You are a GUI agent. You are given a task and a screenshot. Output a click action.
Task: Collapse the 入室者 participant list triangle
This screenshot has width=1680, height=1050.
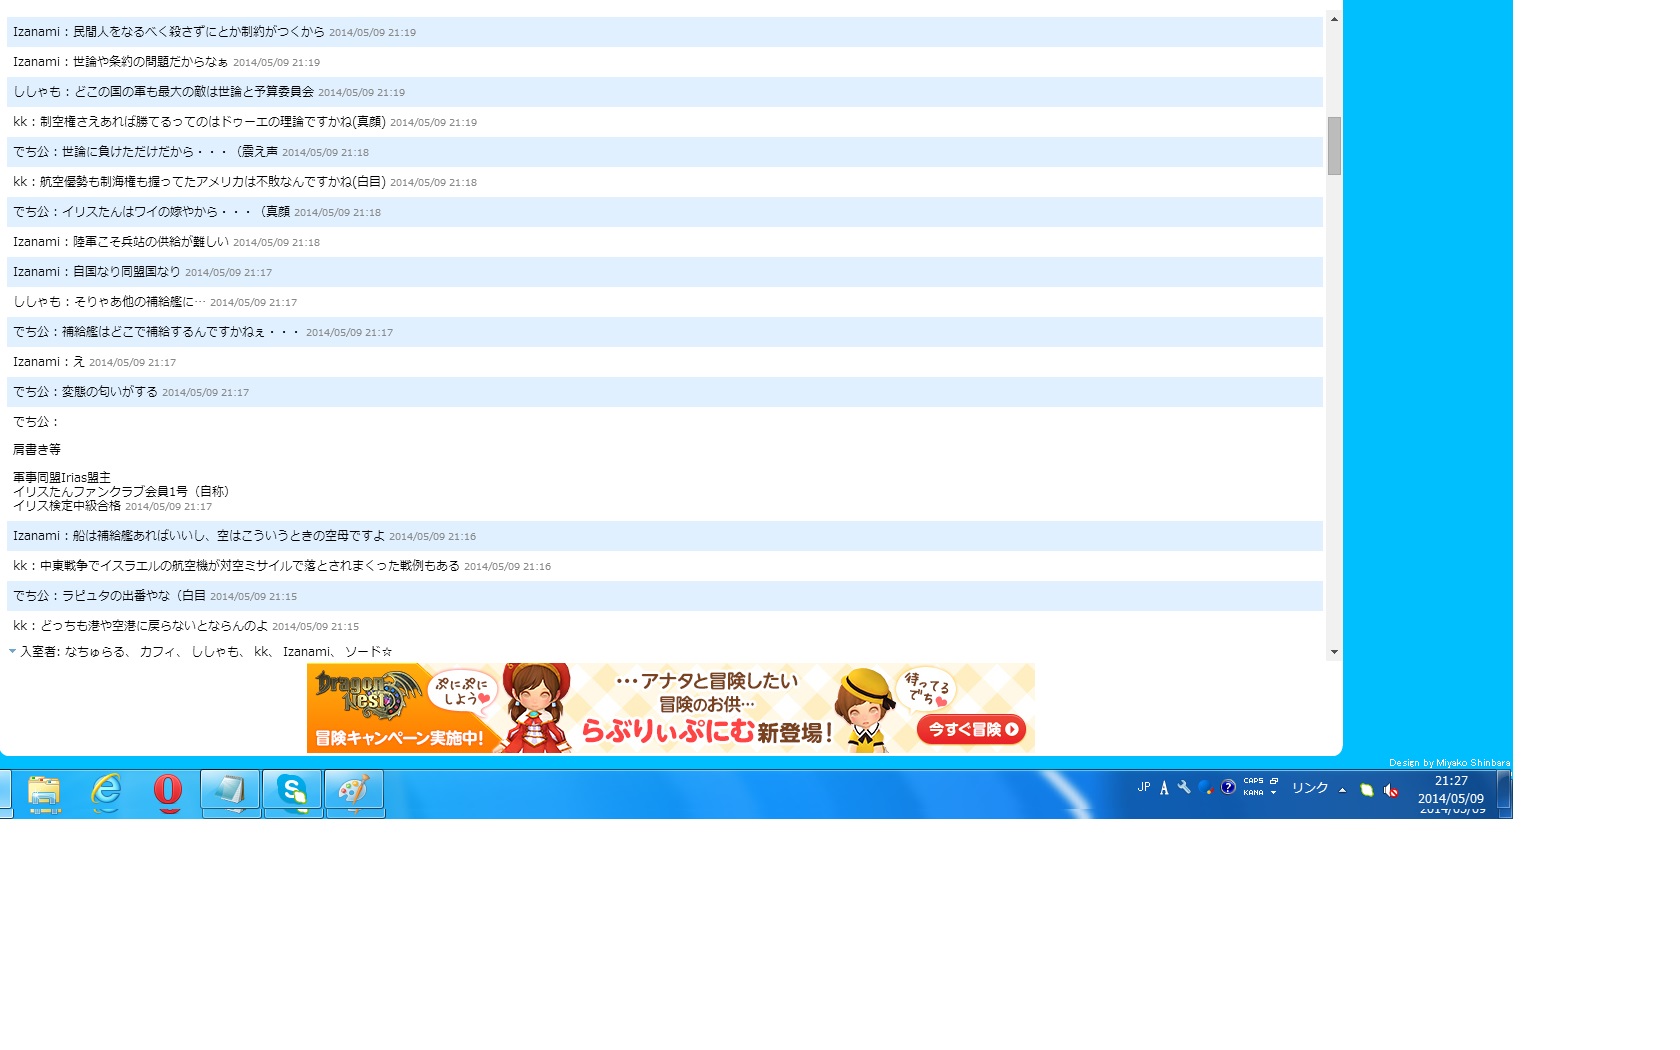tap(12, 651)
